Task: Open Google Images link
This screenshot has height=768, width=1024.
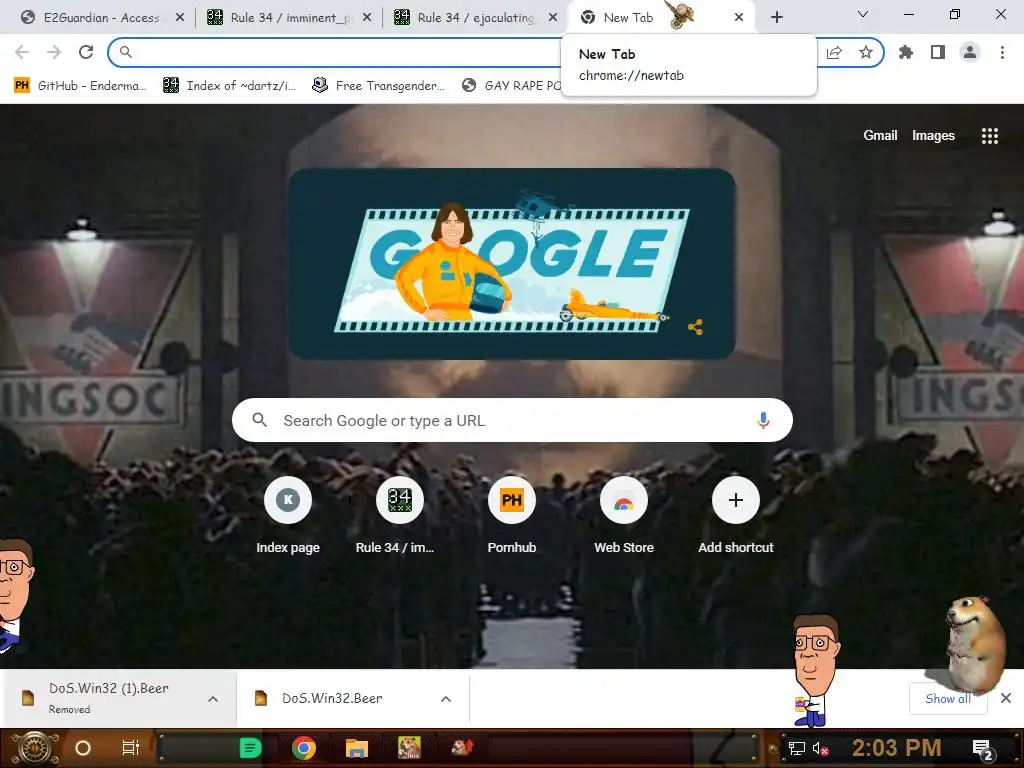Action: click(933, 135)
